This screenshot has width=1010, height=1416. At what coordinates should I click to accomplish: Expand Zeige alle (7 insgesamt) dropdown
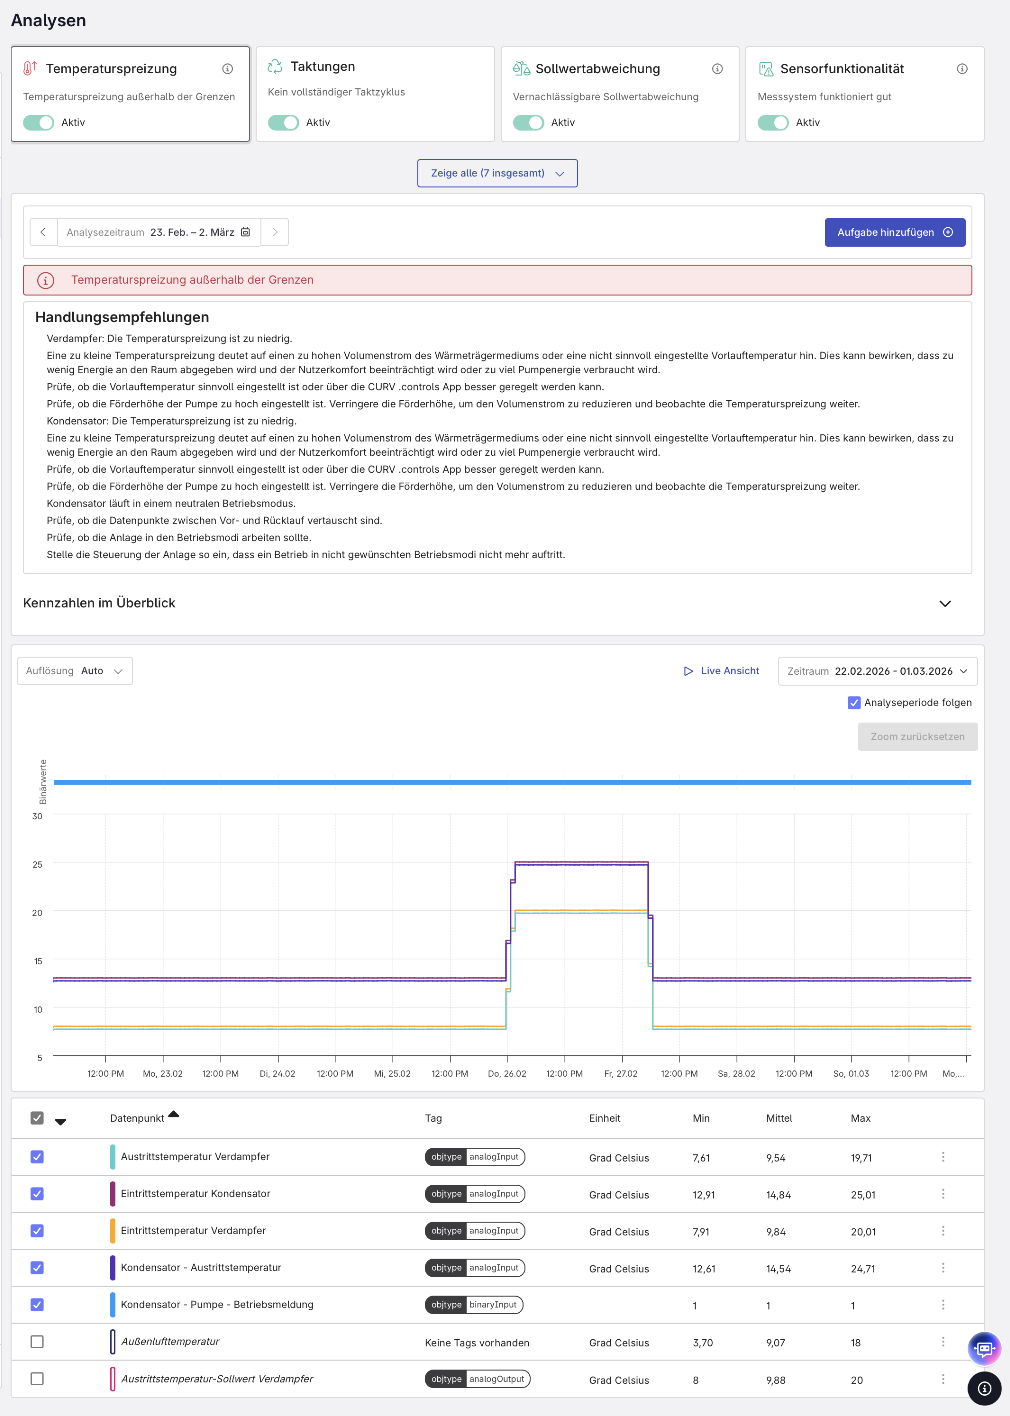click(497, 173)
